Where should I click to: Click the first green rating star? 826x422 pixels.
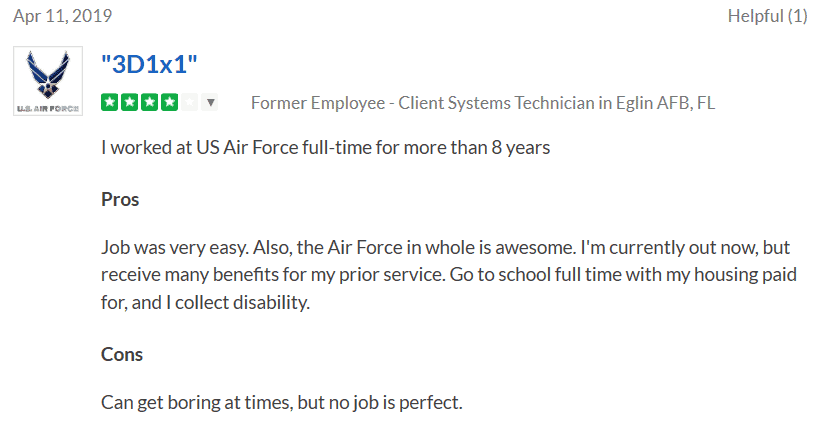(x=108, y=102)
